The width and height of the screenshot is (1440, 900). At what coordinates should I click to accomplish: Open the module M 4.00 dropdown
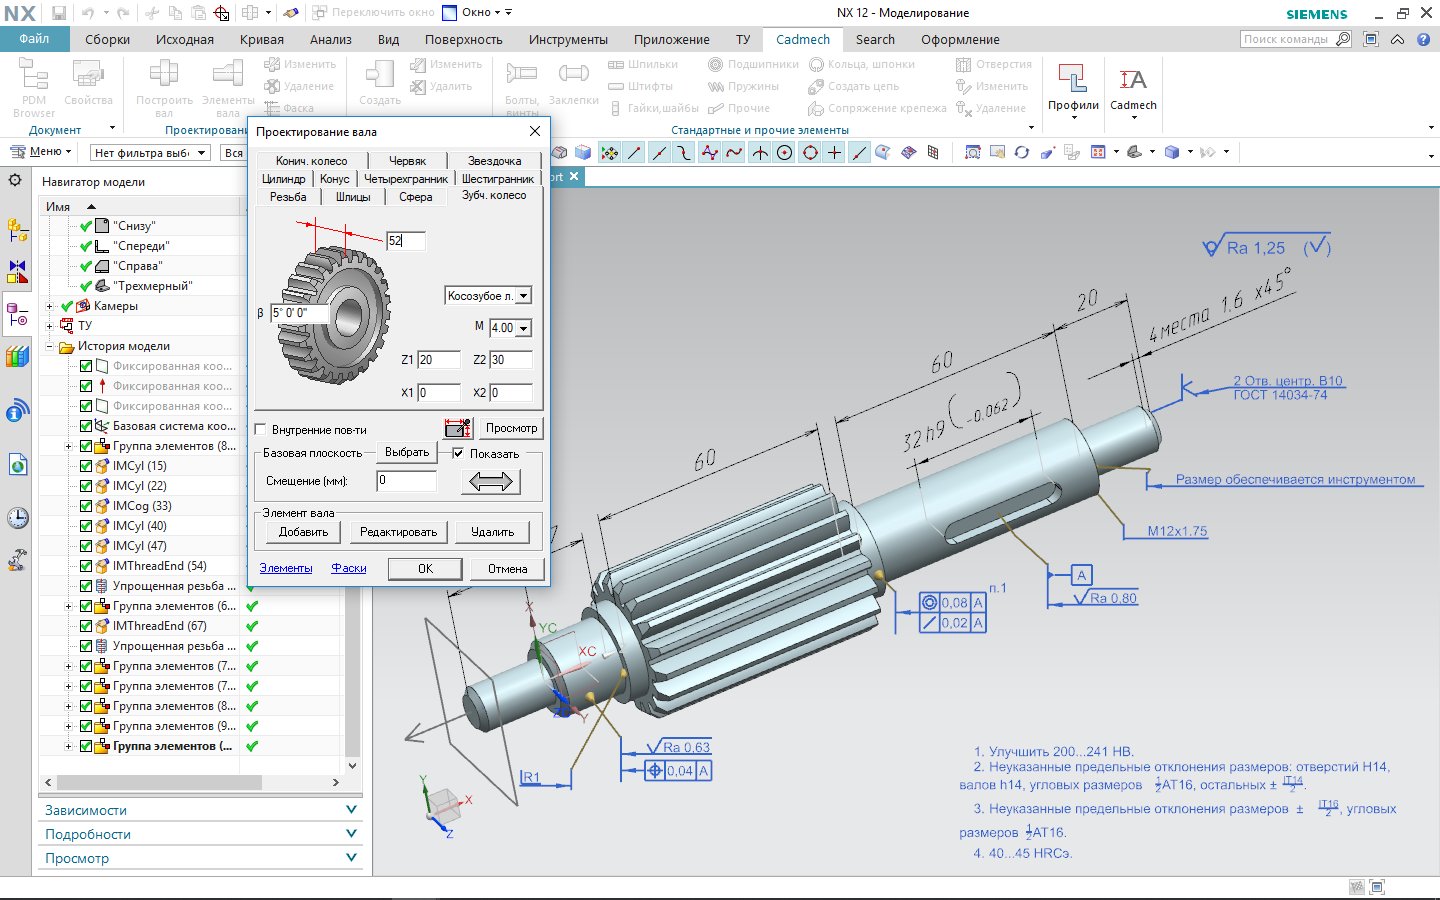(x=523, y=328)
